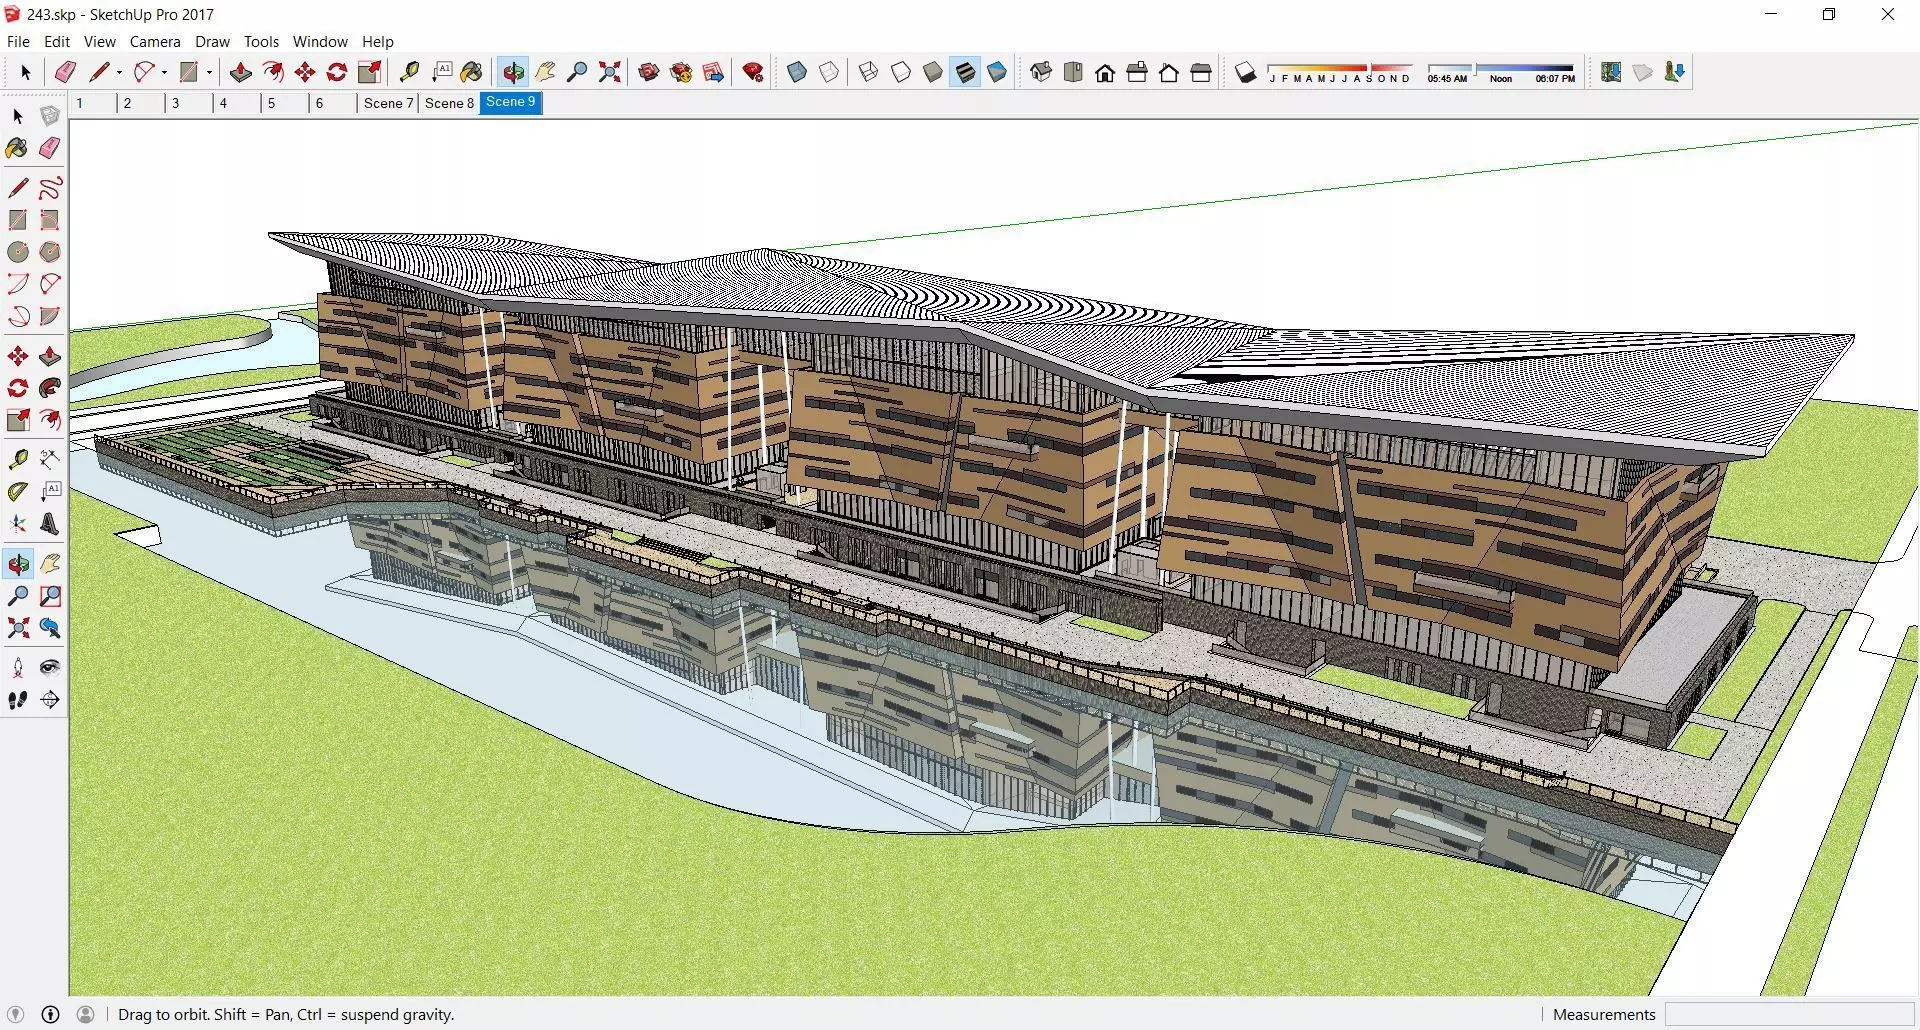The image size is (1920, 1030).
Task: Activate the Position Camera tool
Action: coord(18,668)
